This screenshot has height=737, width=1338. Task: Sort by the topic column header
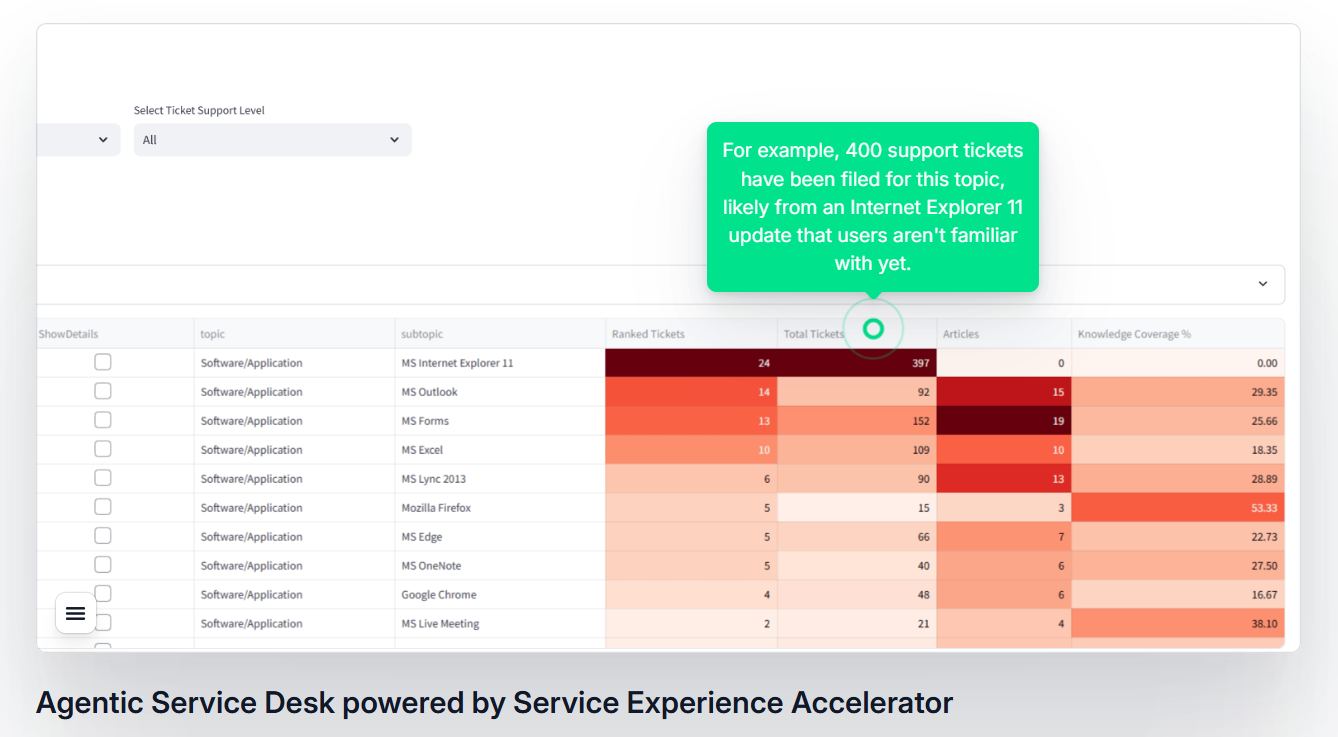[x=295, y=334]
